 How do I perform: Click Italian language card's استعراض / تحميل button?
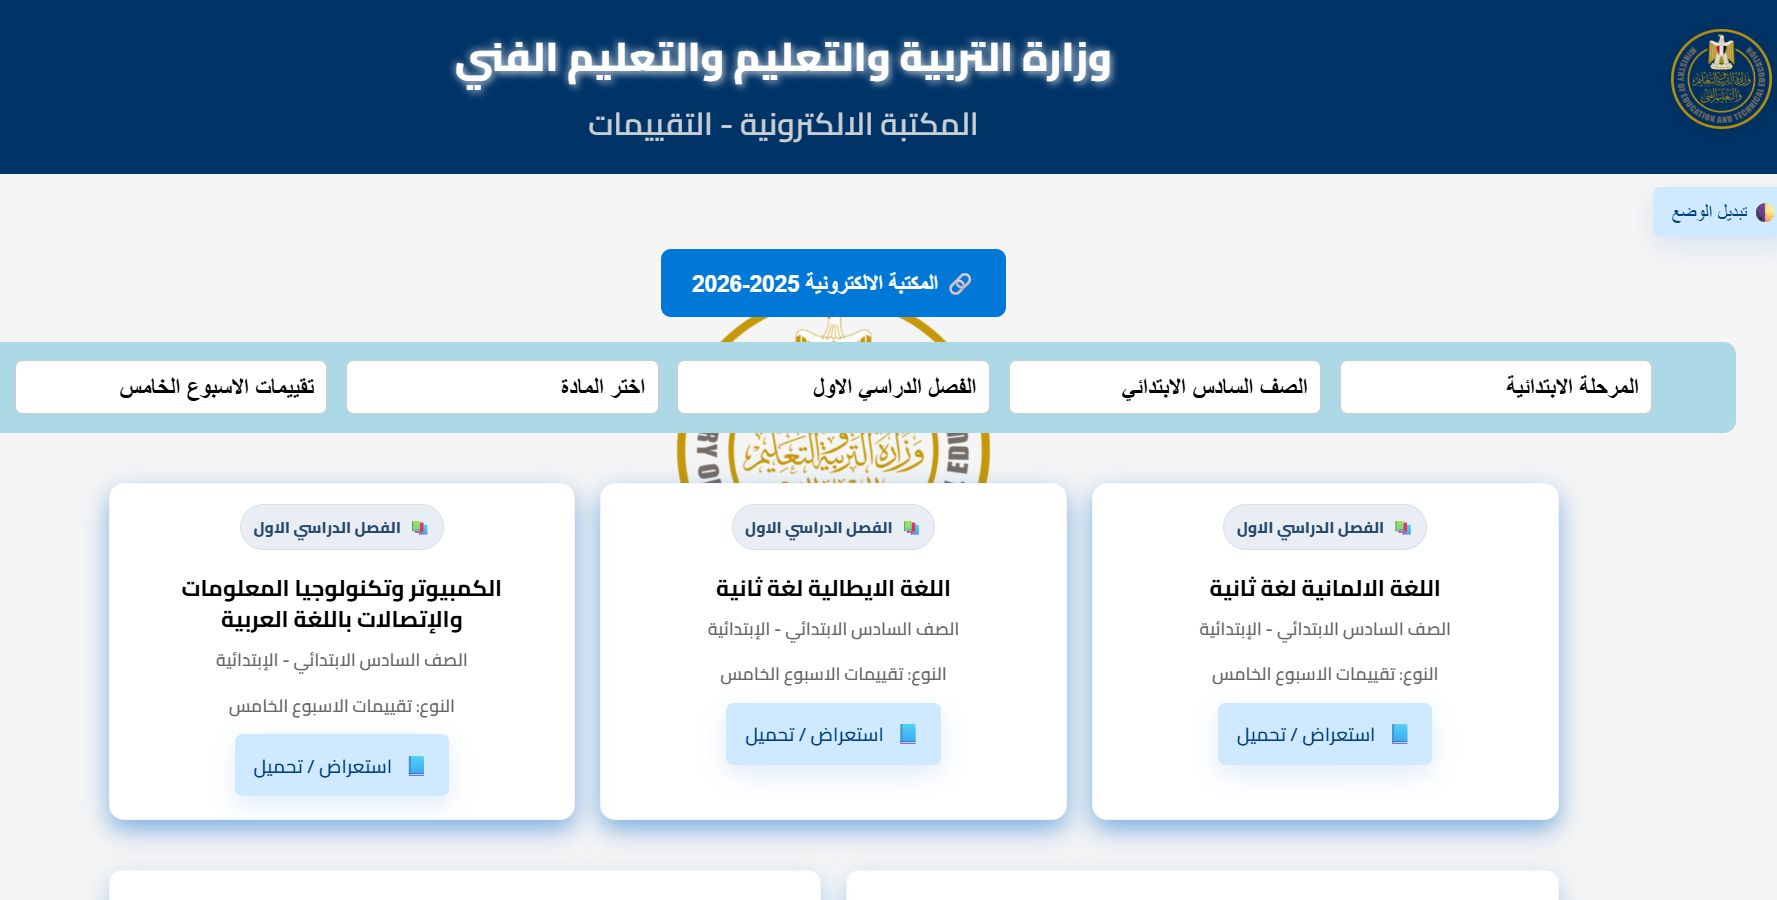click(x=833, y=735)
